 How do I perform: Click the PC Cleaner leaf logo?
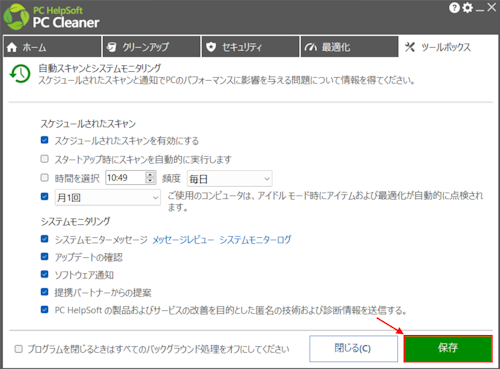pos(16,17)
